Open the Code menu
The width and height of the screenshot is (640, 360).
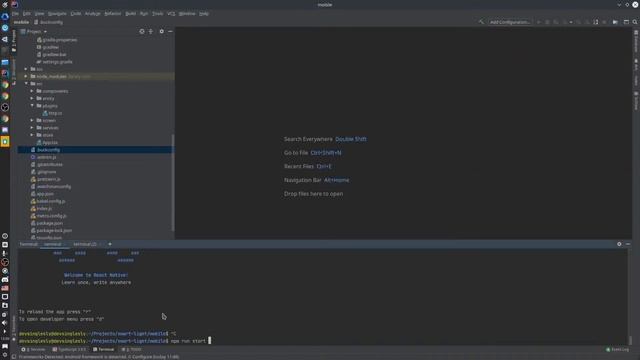coord(76,13)
